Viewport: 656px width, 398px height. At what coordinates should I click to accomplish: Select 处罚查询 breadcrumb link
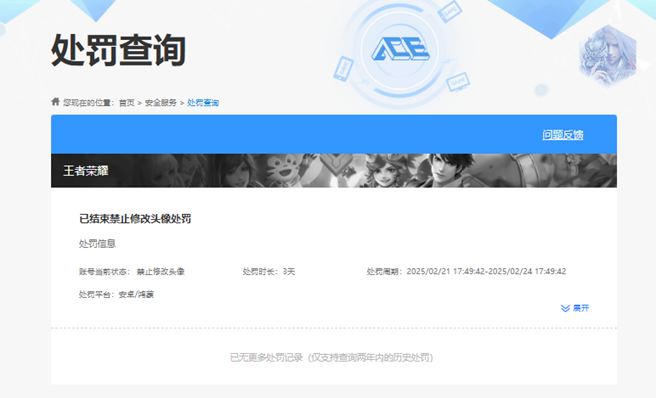click(x=203, y=103)
